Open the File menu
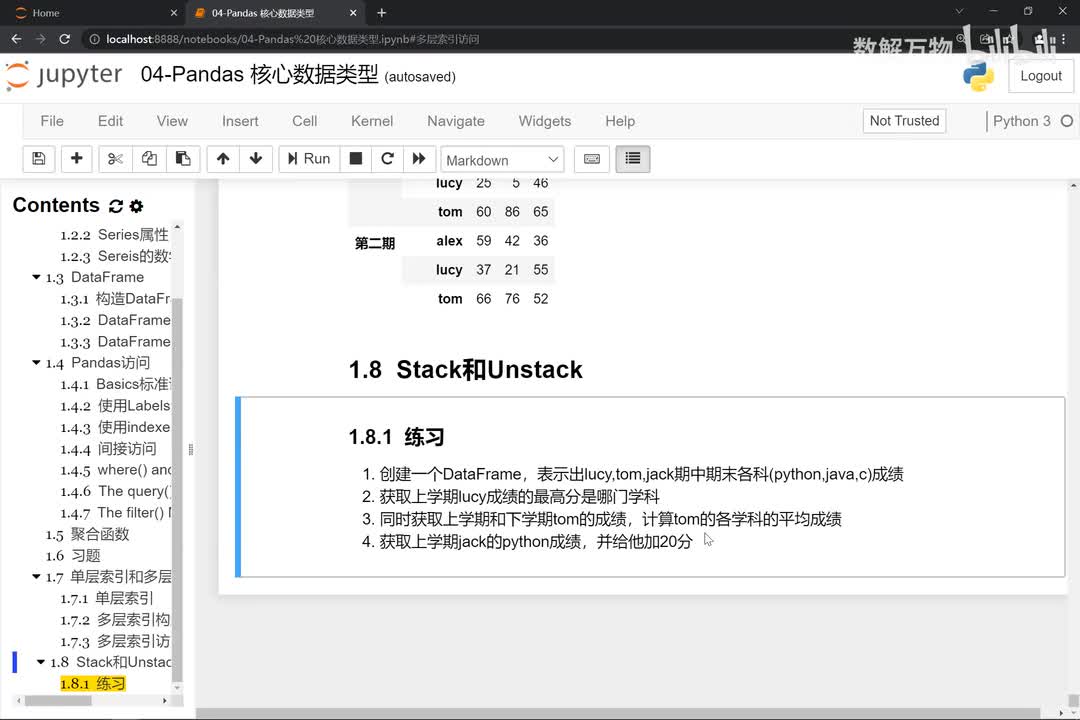Viewport: 1080px width, 720px height. coord(52,121)
